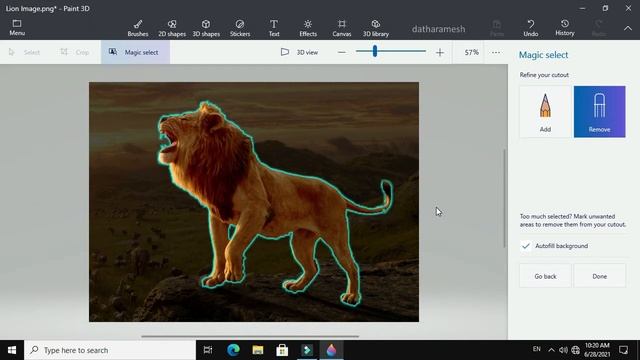
Task: Open Task View on the taskbar
Action: point(208,350)
